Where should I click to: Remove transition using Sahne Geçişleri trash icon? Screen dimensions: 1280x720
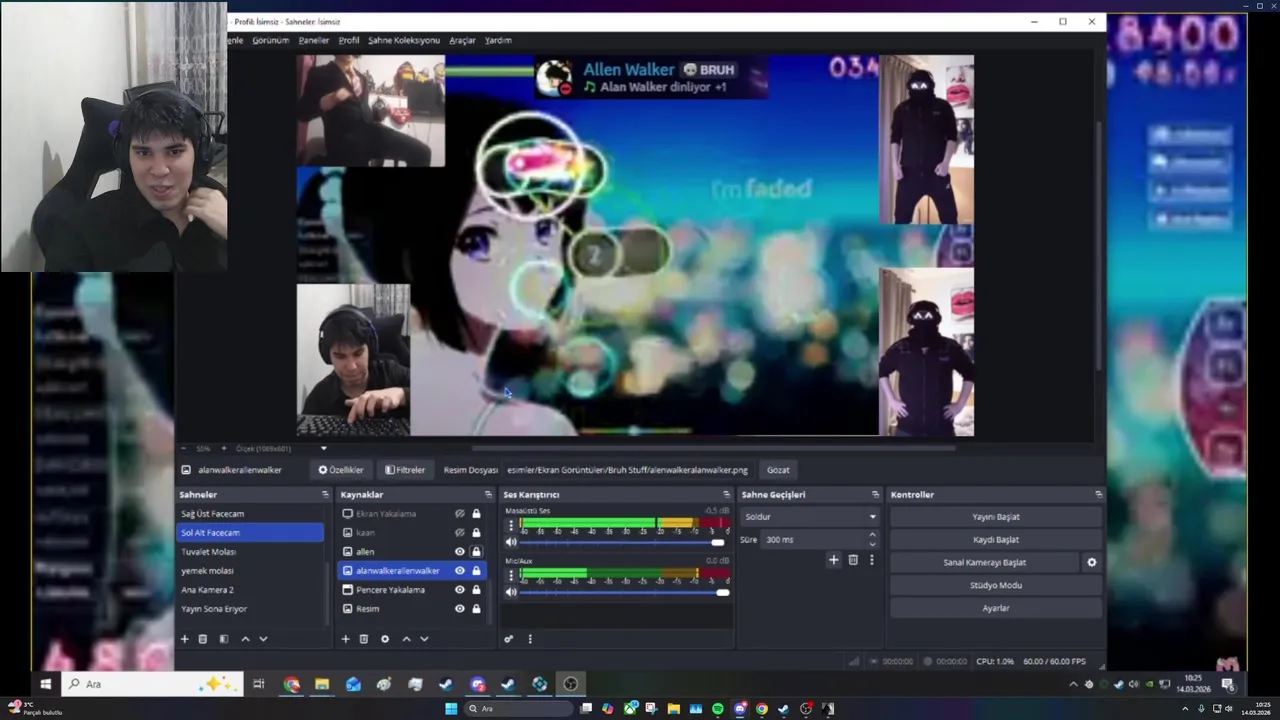click(x=853, y=560)
